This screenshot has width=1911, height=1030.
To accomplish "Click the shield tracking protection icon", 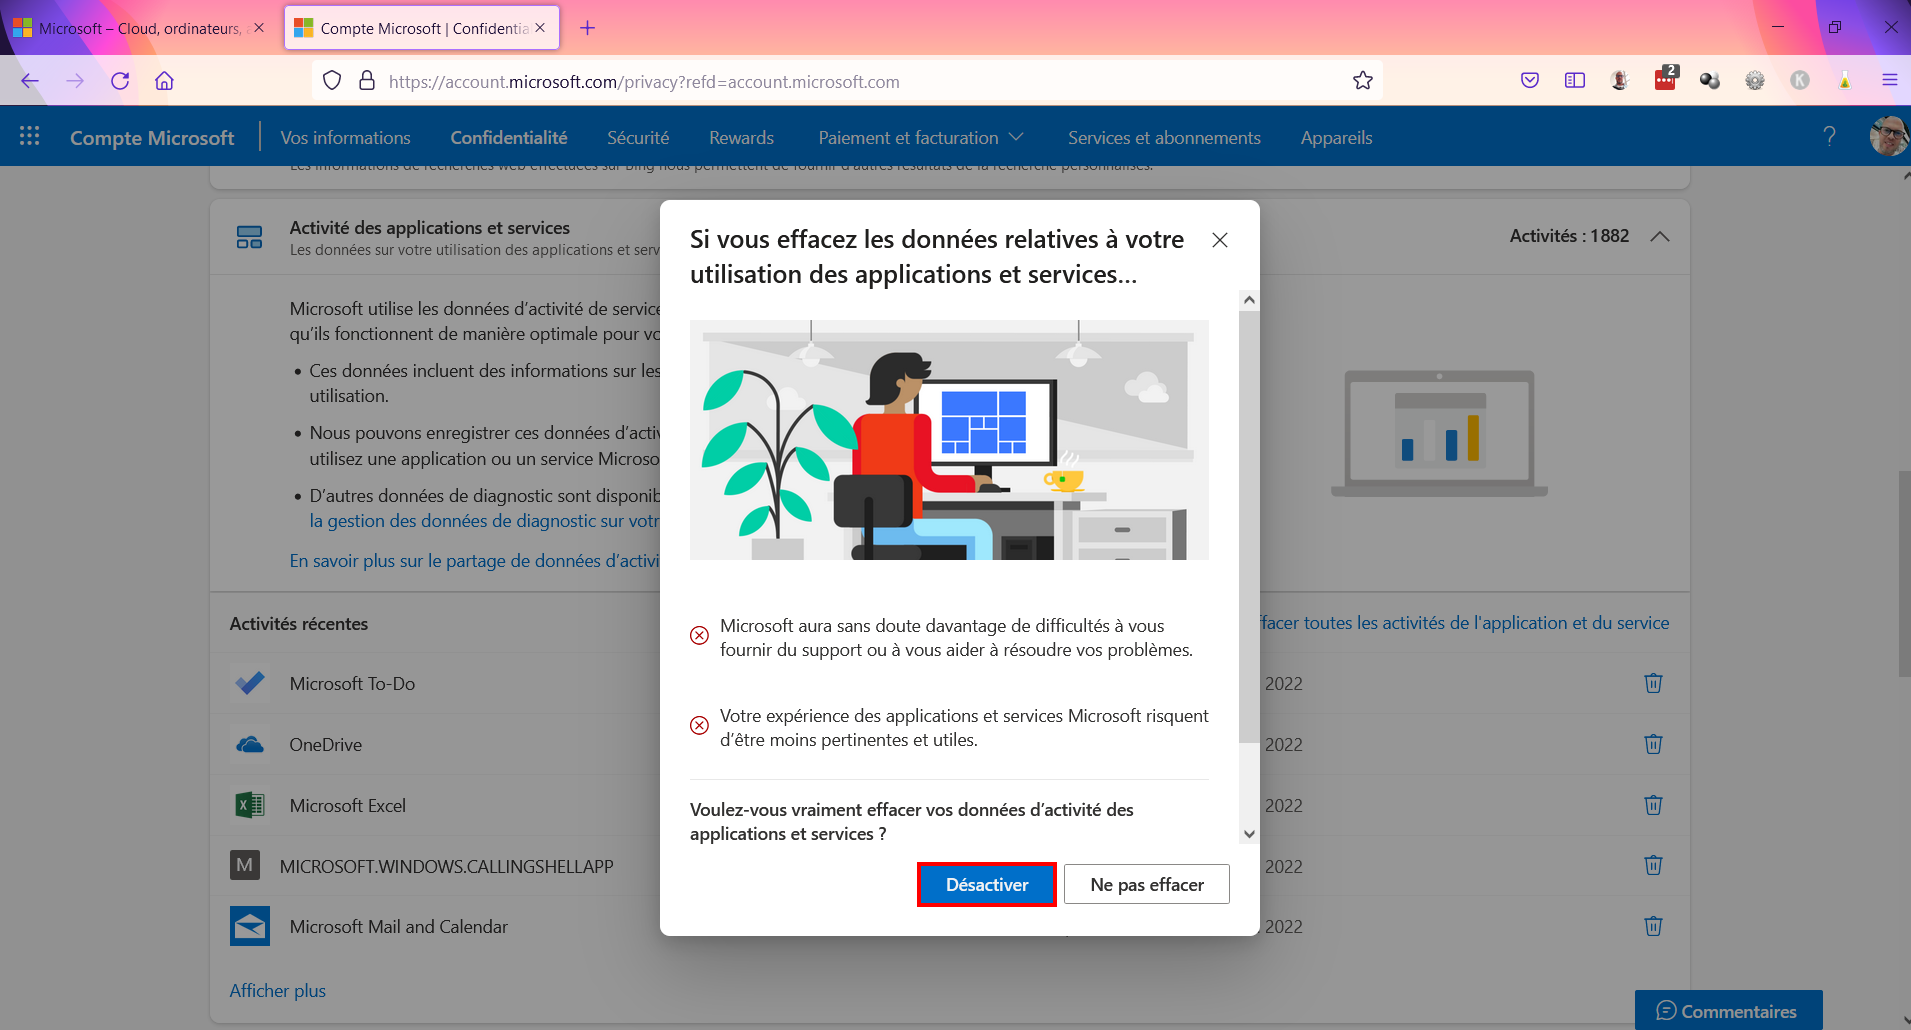I will pyautogui.click(x=333, y=81).
